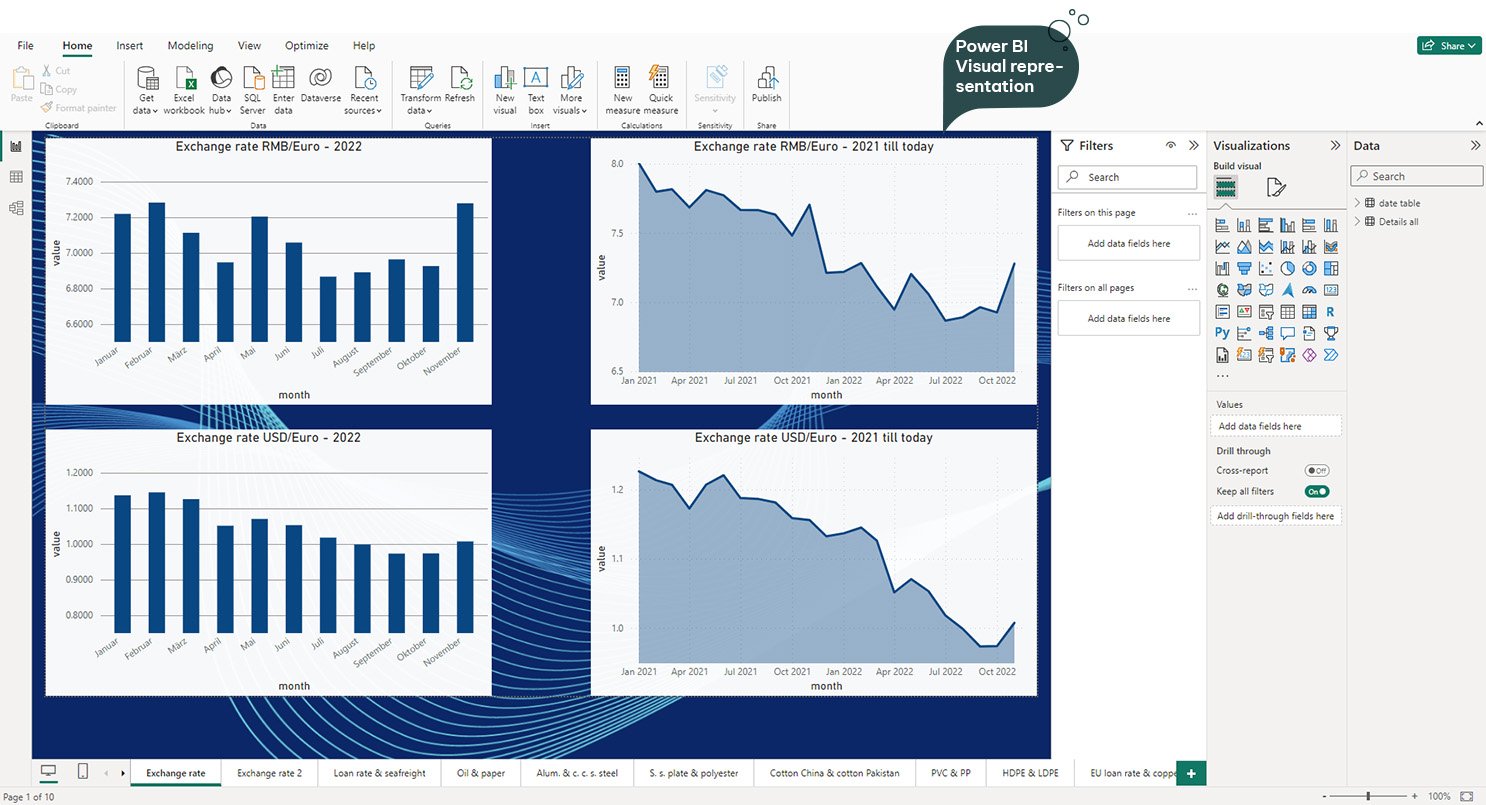Click the Publish icon
Screen dimensions: 1486x805
767,80
